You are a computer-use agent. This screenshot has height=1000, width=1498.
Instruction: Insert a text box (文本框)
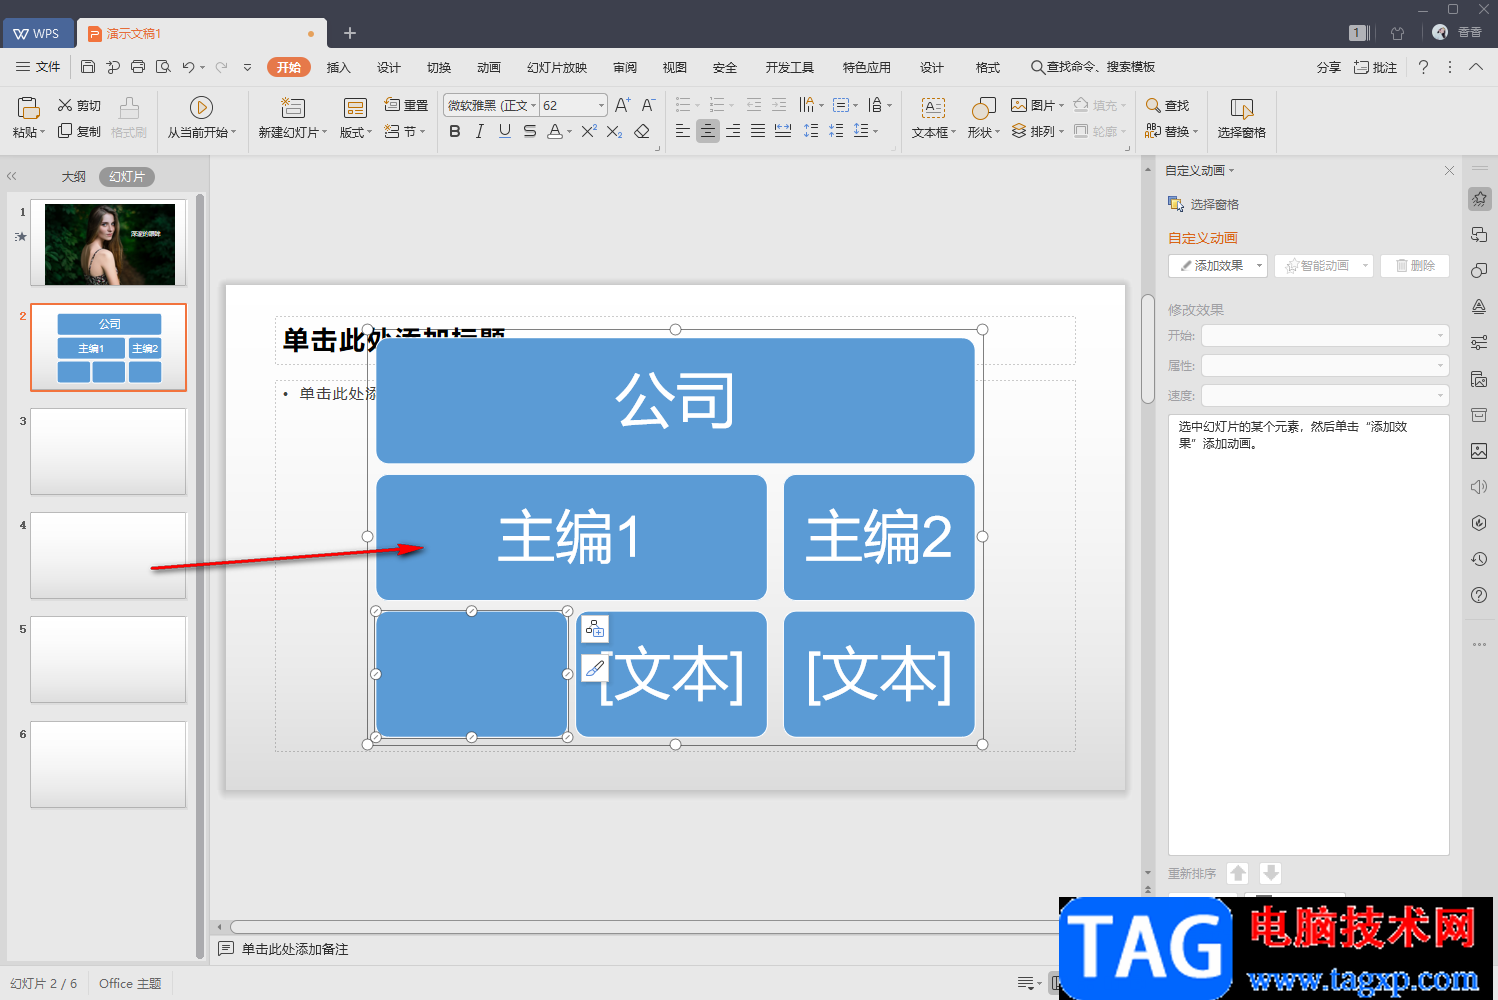point(933,117)
